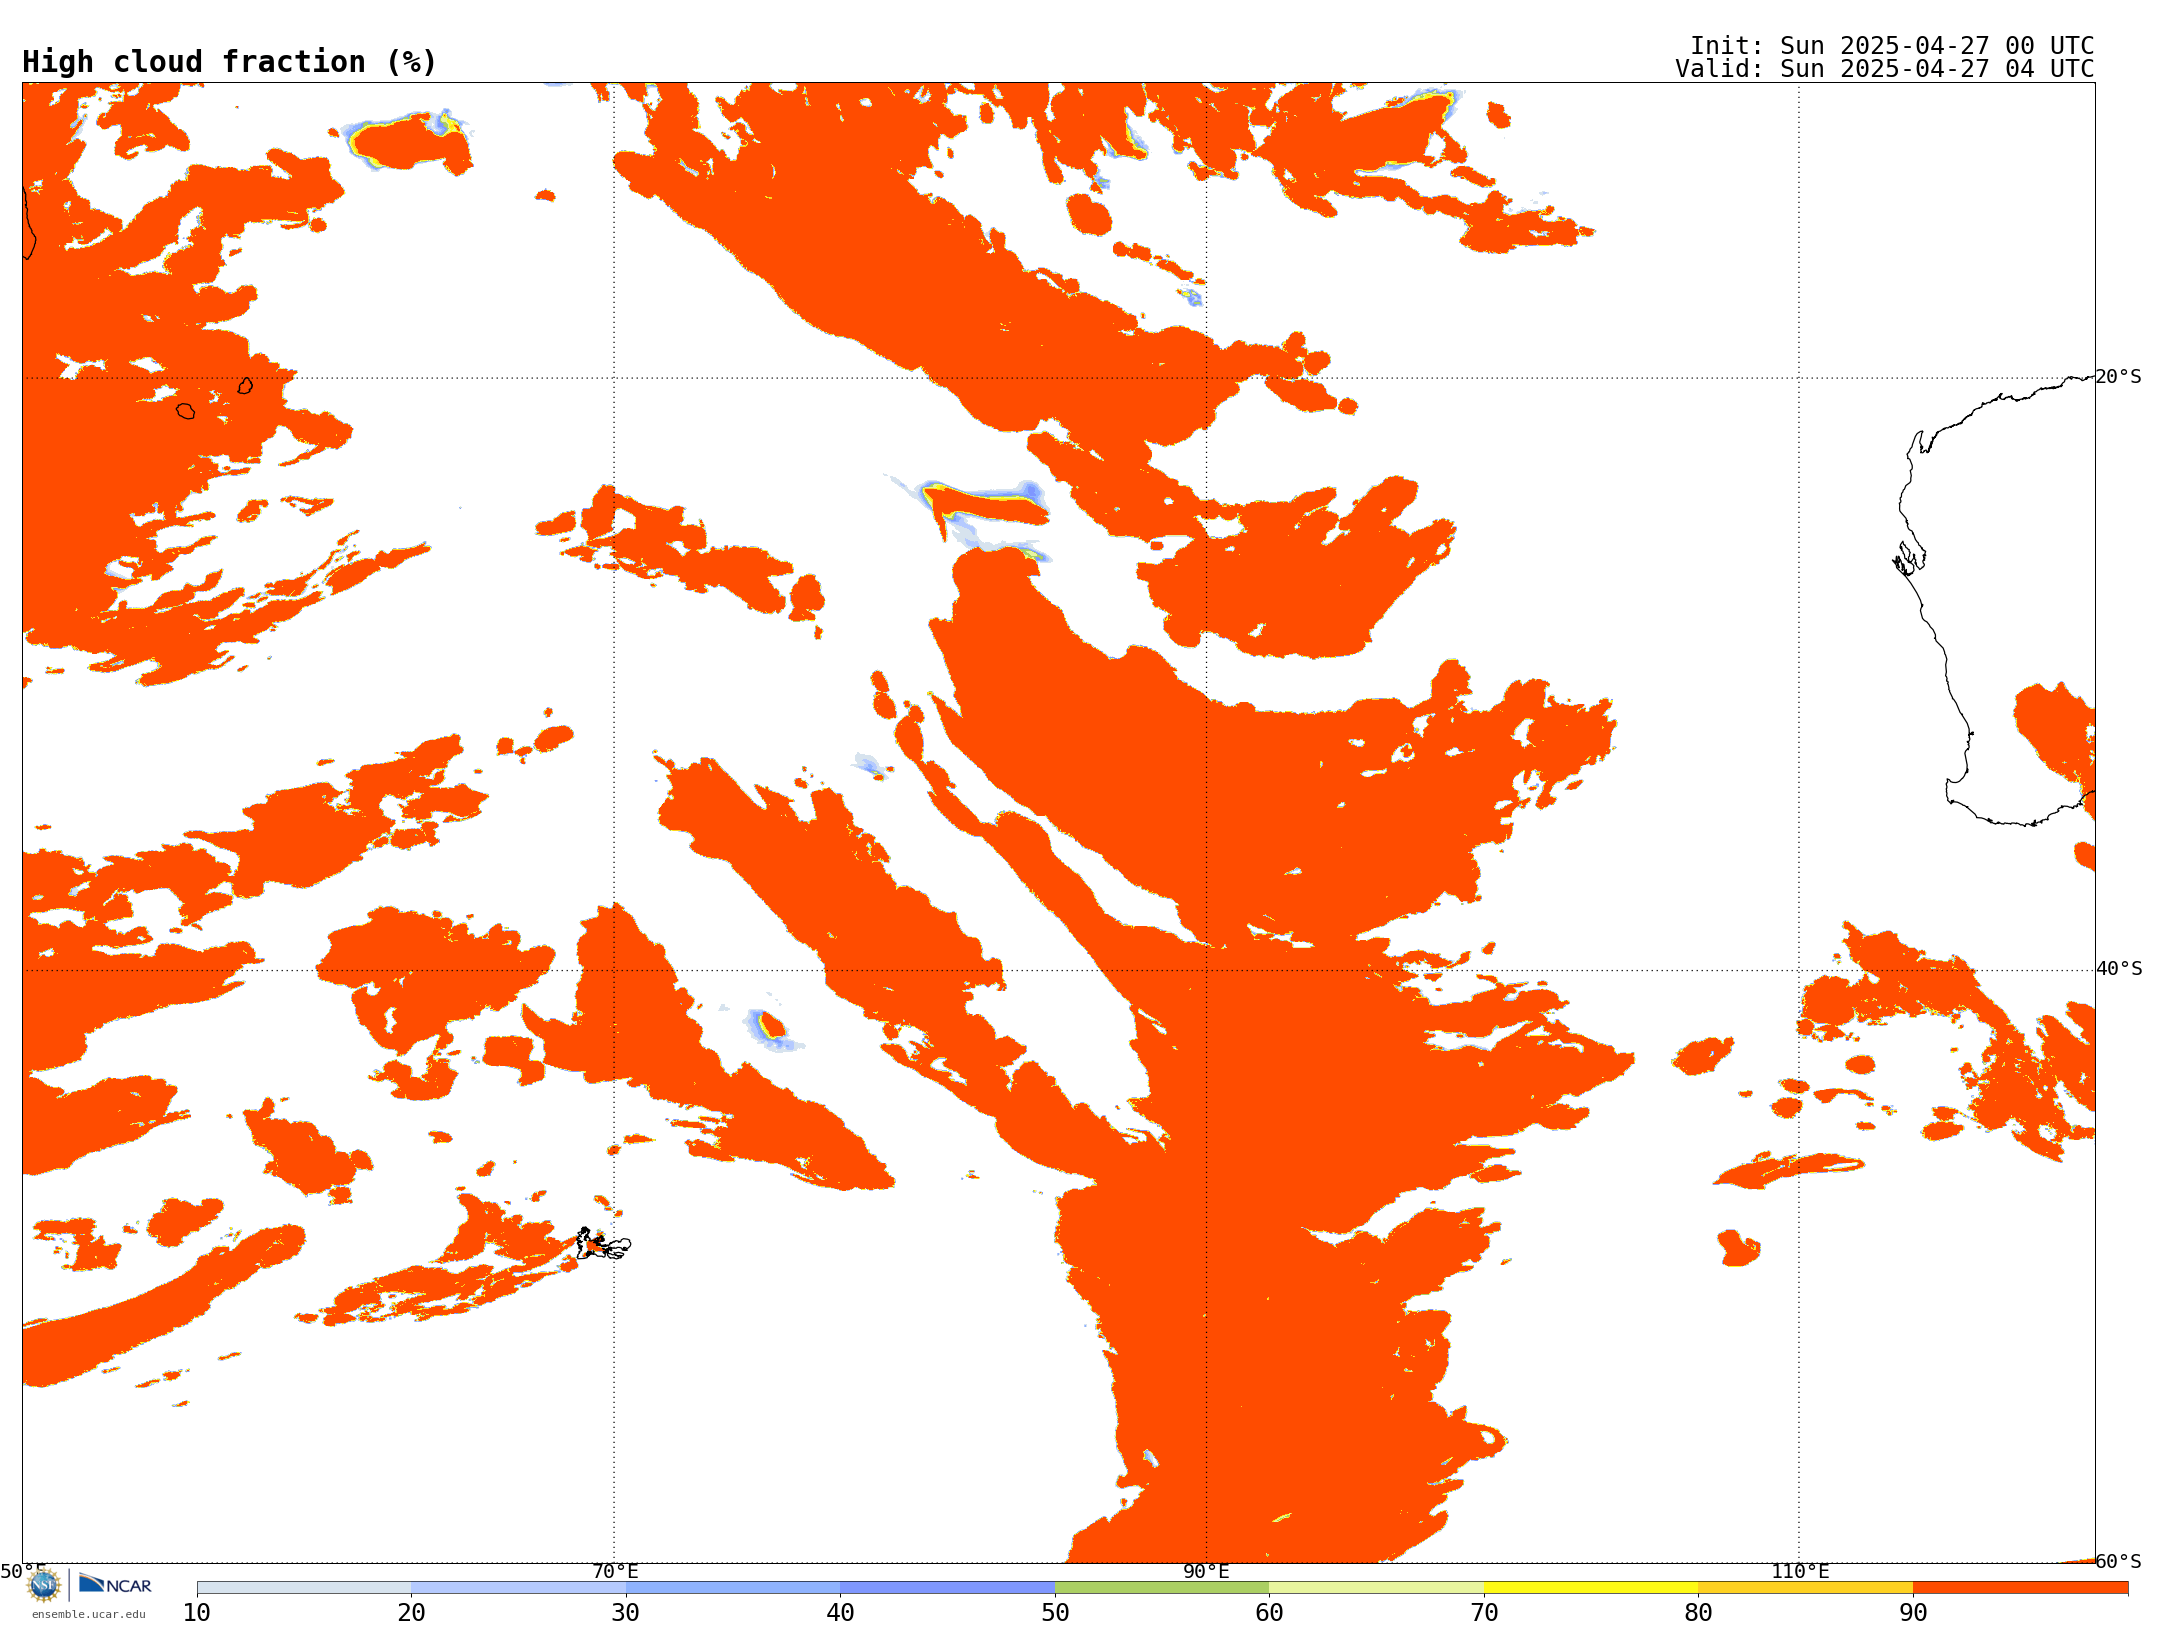Viewport: 2160px width, 1626px height.
Task: Click the 110°E longitude label
Action: [1800, 1572]
